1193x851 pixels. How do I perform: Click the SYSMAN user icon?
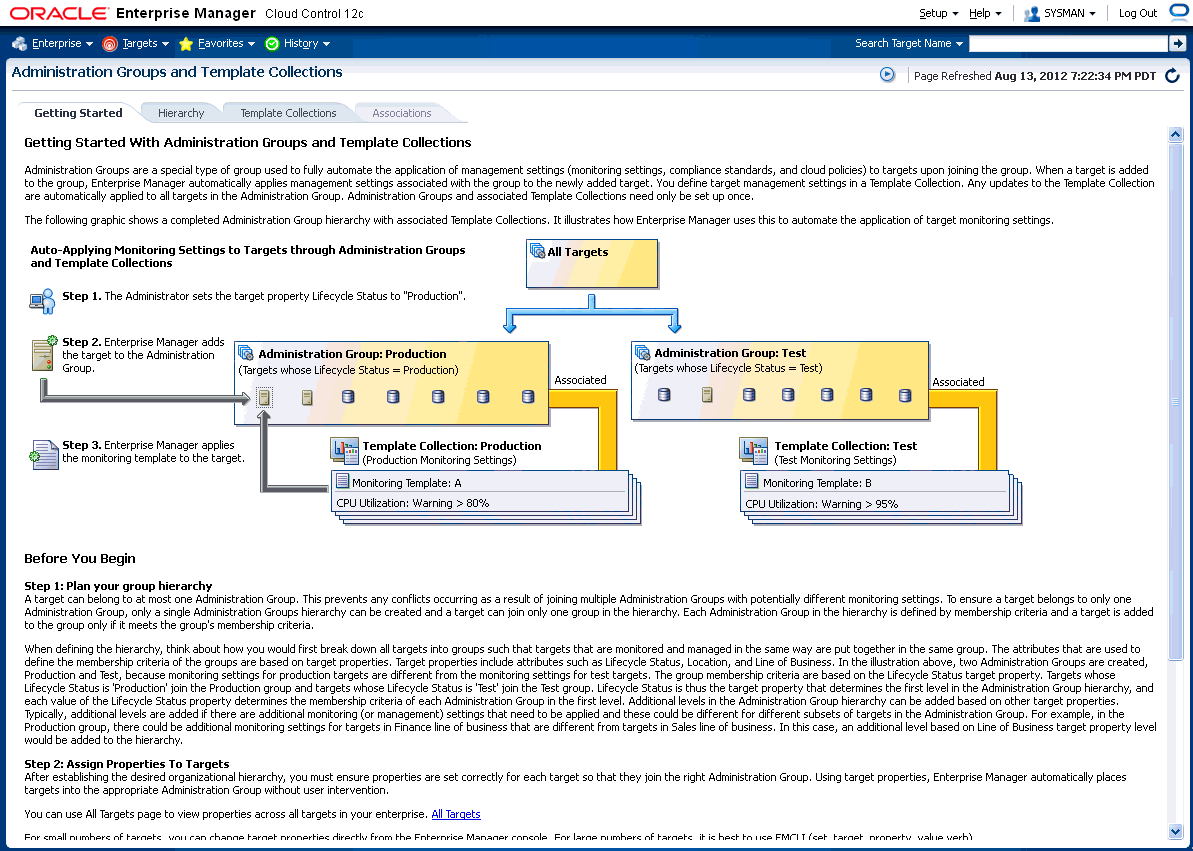pos(1032,14)
